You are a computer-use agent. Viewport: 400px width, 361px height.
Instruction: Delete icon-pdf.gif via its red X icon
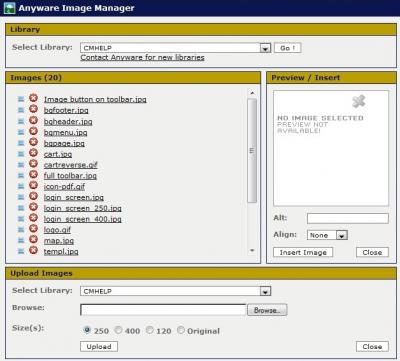point(33,185)
